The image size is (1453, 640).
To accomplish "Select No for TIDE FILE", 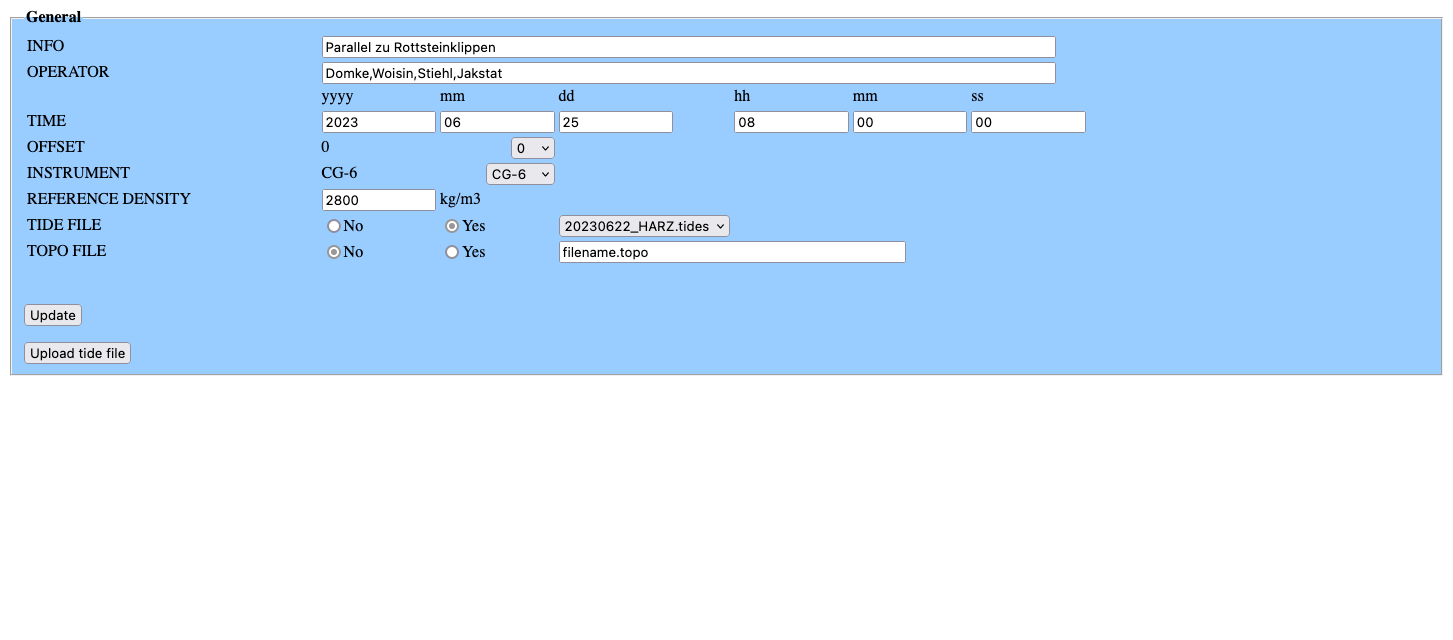I will coord(334,226).
